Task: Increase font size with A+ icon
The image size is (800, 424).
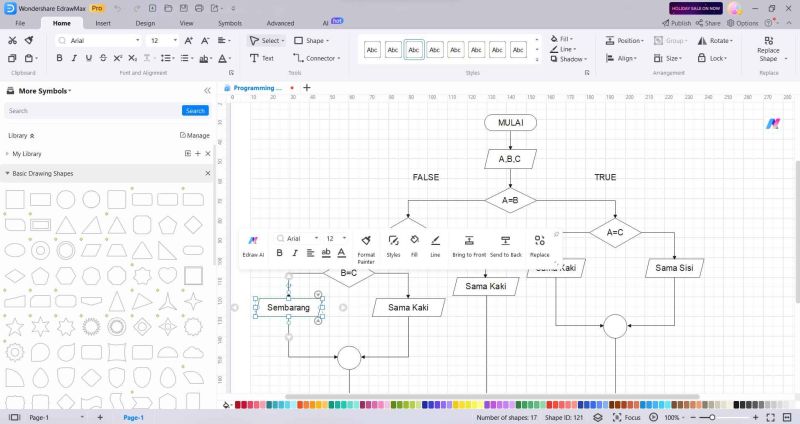Action: click(189, 40)
